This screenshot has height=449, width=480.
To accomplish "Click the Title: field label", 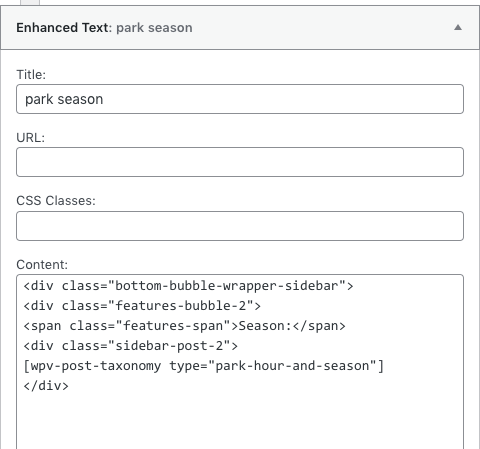I will (31, 75).
